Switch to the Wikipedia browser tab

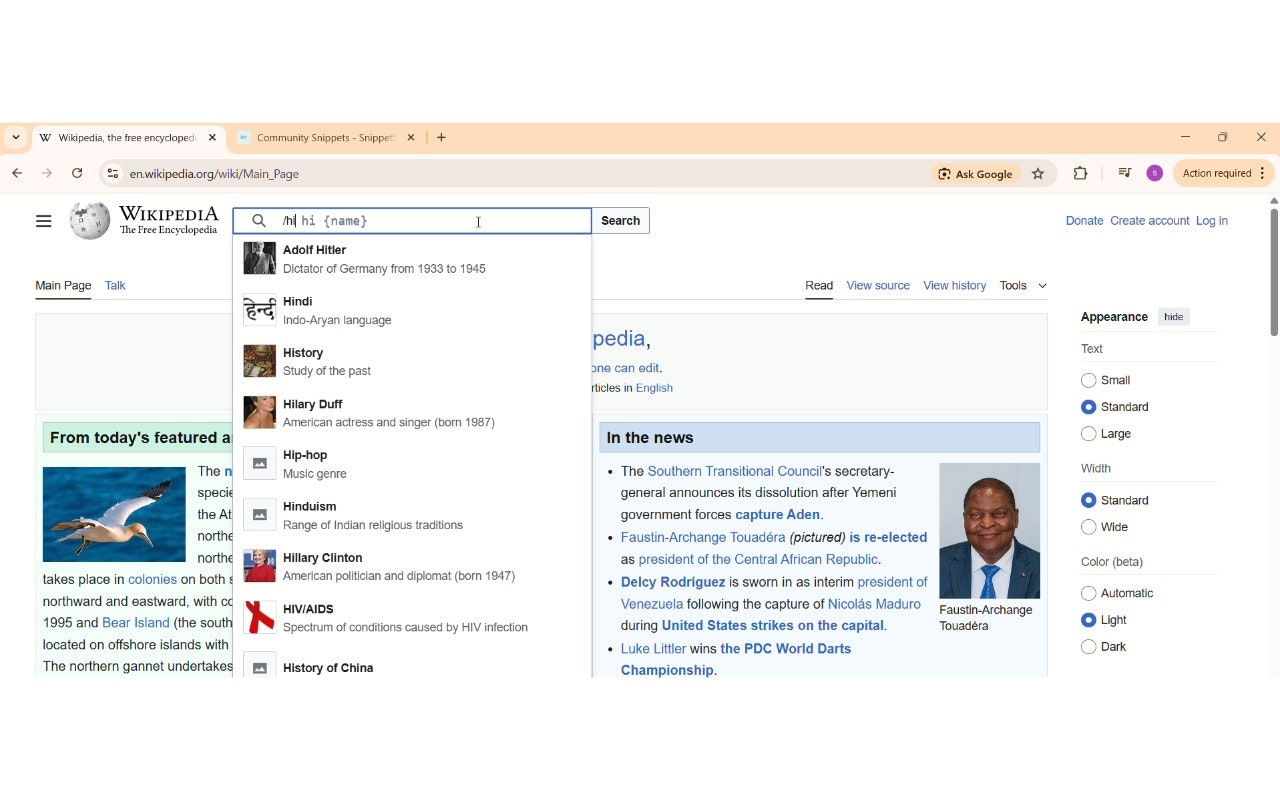tap(128, 138)
